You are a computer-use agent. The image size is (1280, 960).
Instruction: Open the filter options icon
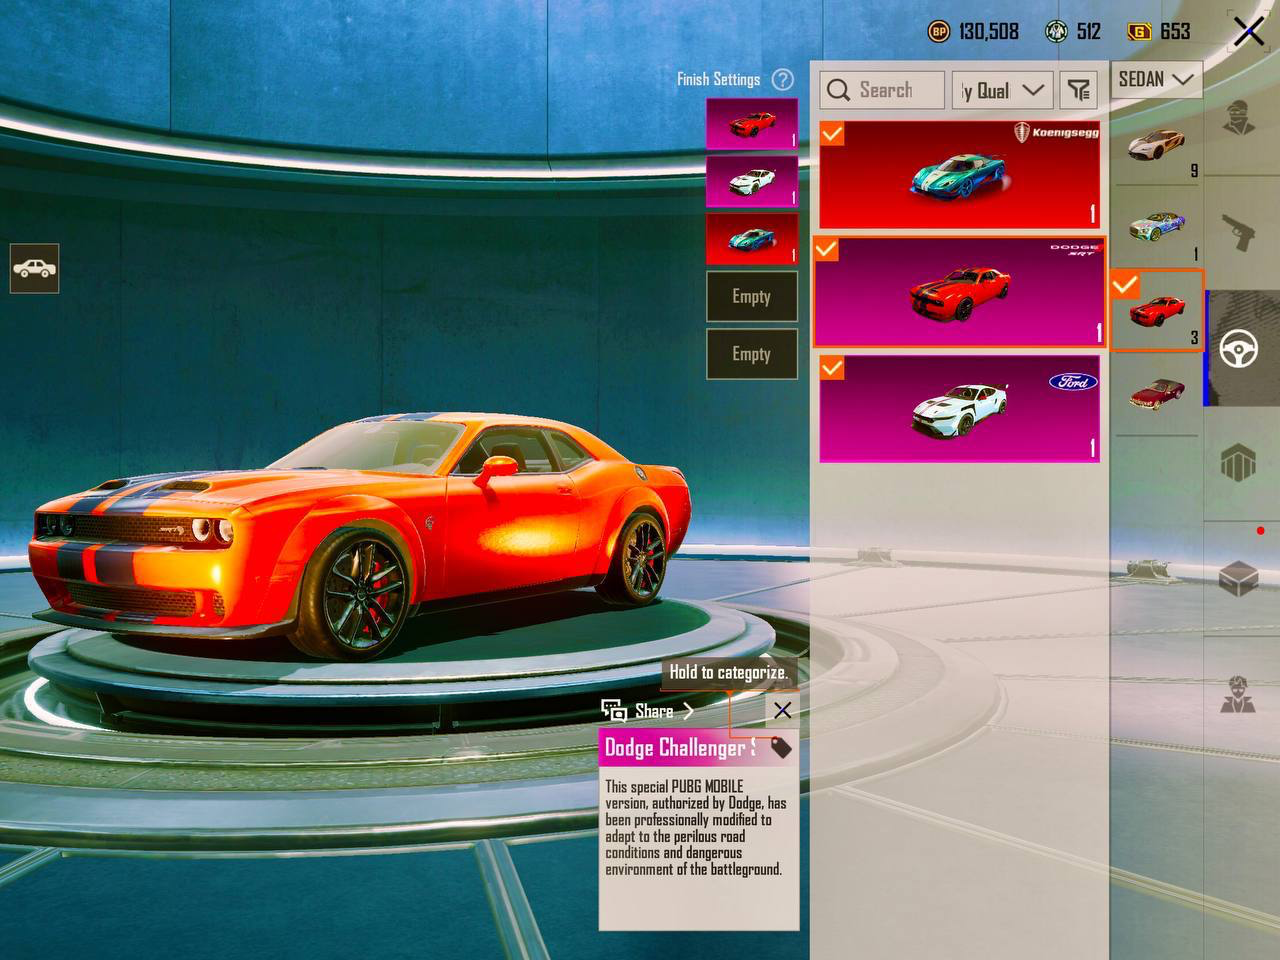tap(1078, 90)
